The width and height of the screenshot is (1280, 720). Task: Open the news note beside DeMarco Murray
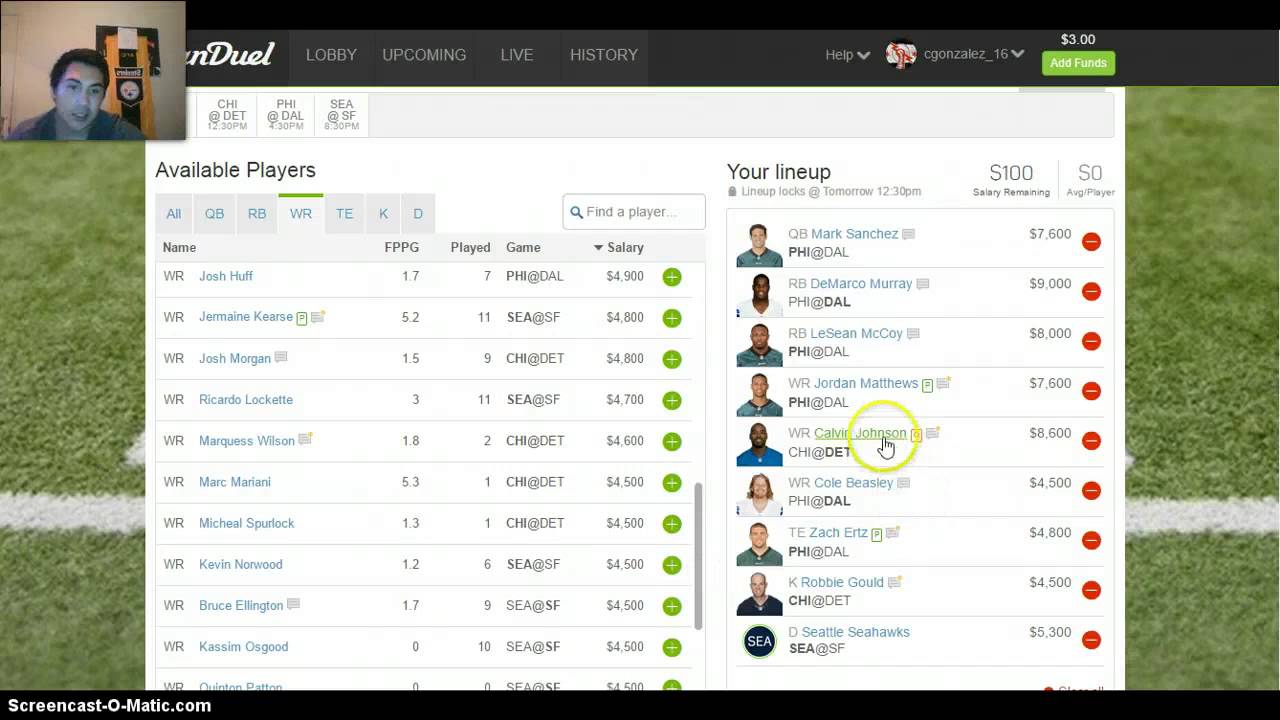coord(923,284)
